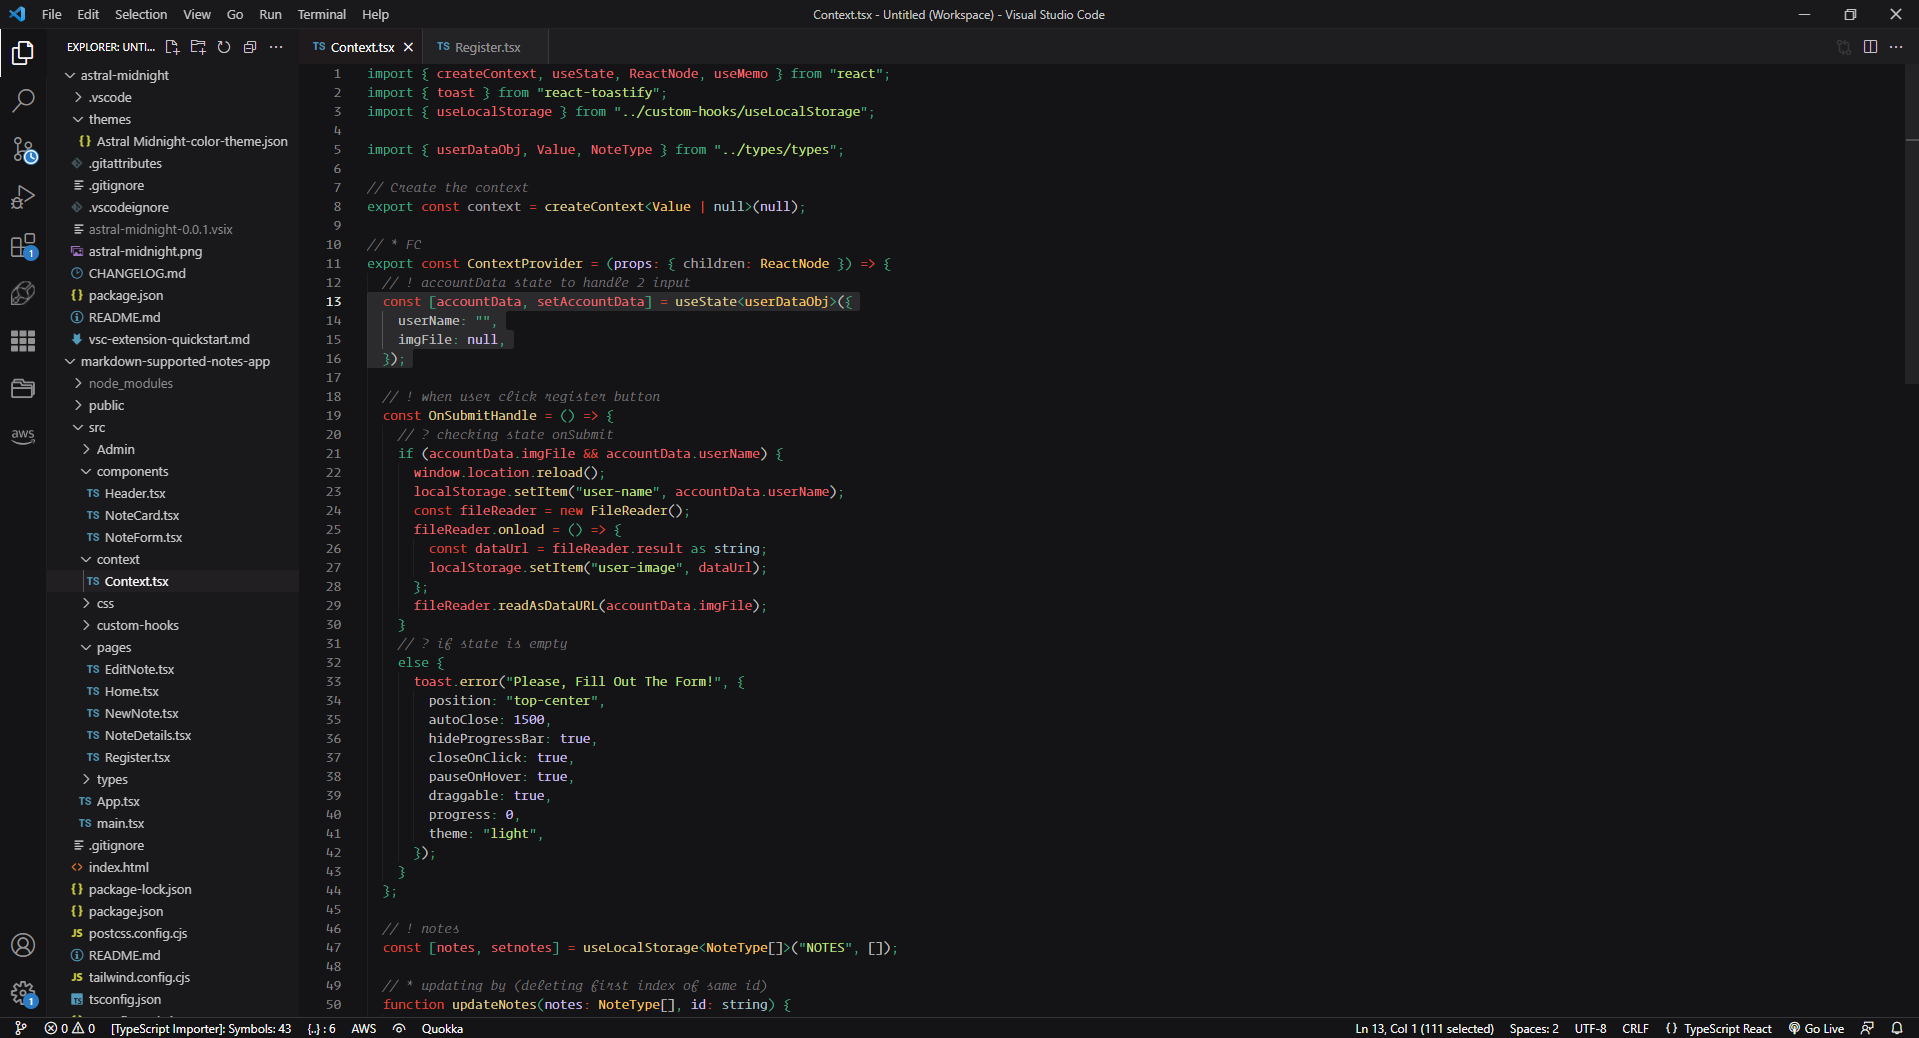Click AWS status bar item
The width and height of the screenshot is (1919, 1038).
tap(364, 1028)
